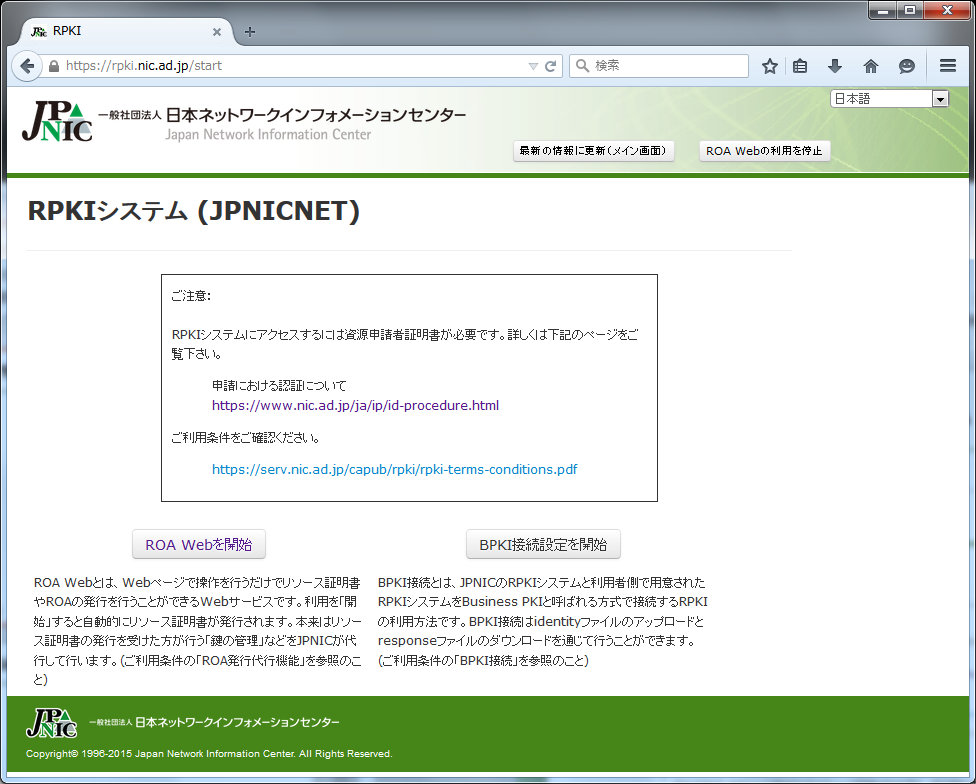Click the JPNIC logo in the footer
Screen dimensions: 976x784
[52, 723]
